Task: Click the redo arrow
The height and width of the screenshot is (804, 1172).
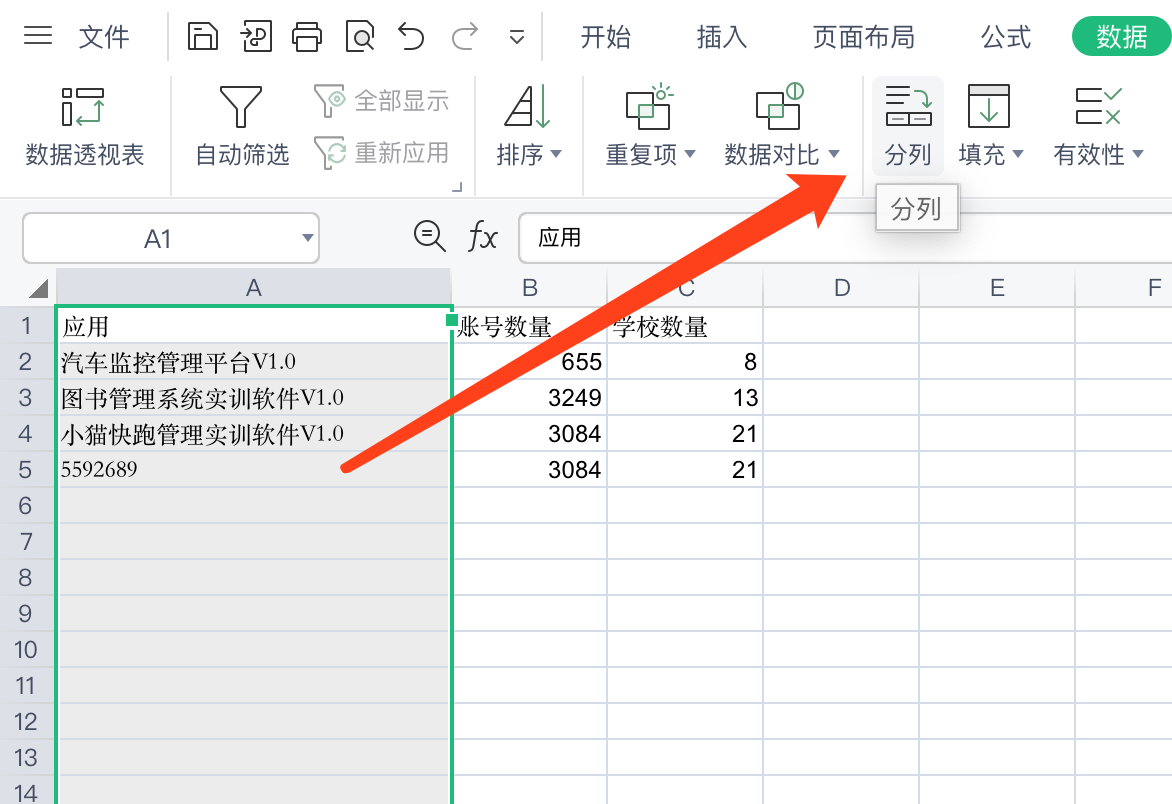Action: tap(465, 36)
